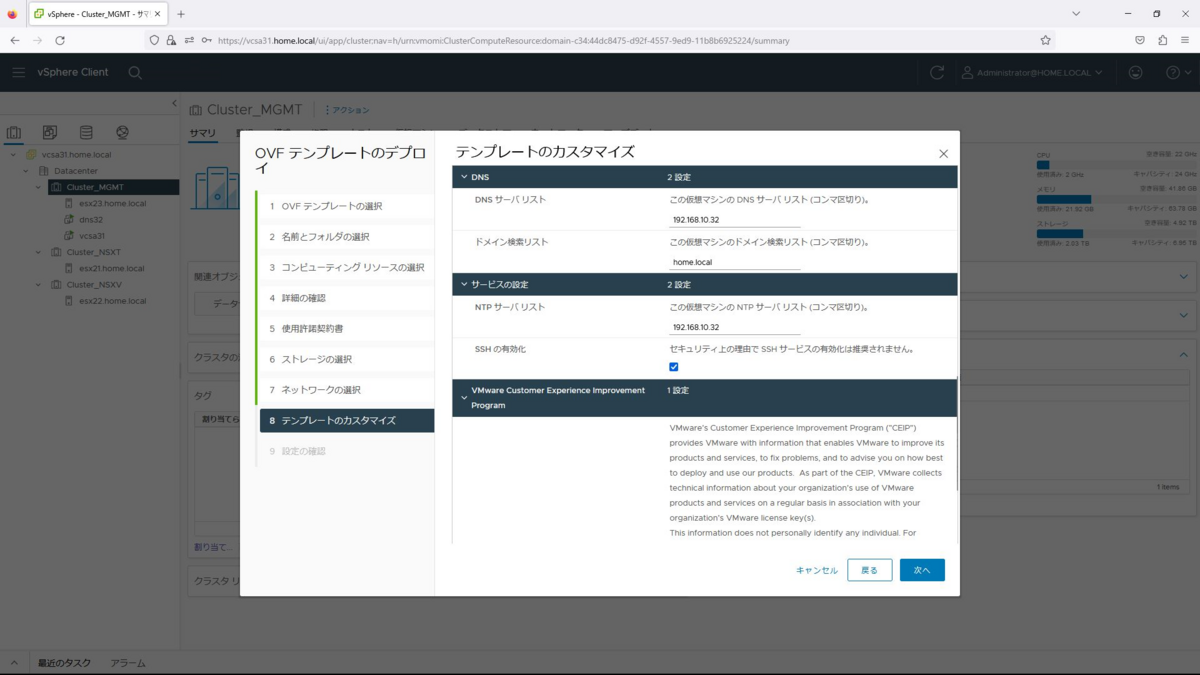Open the Firefox extensions icon
Screen dimensions: 1200x675
(1162, 40)
